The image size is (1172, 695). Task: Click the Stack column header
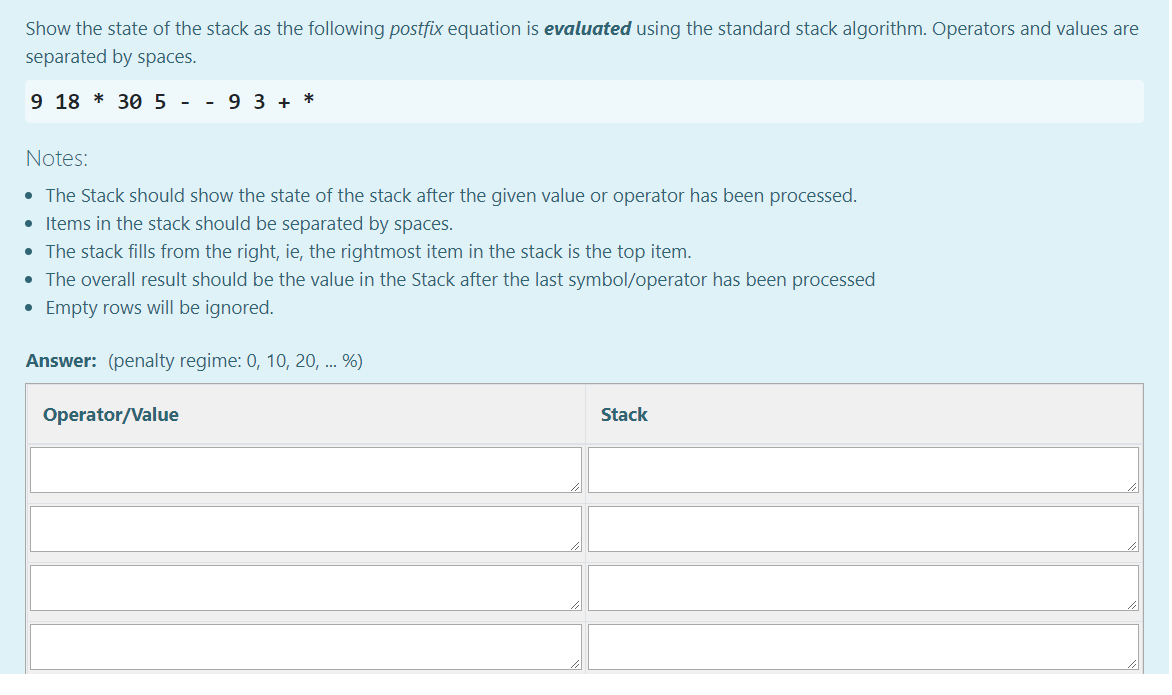[624, 414]
